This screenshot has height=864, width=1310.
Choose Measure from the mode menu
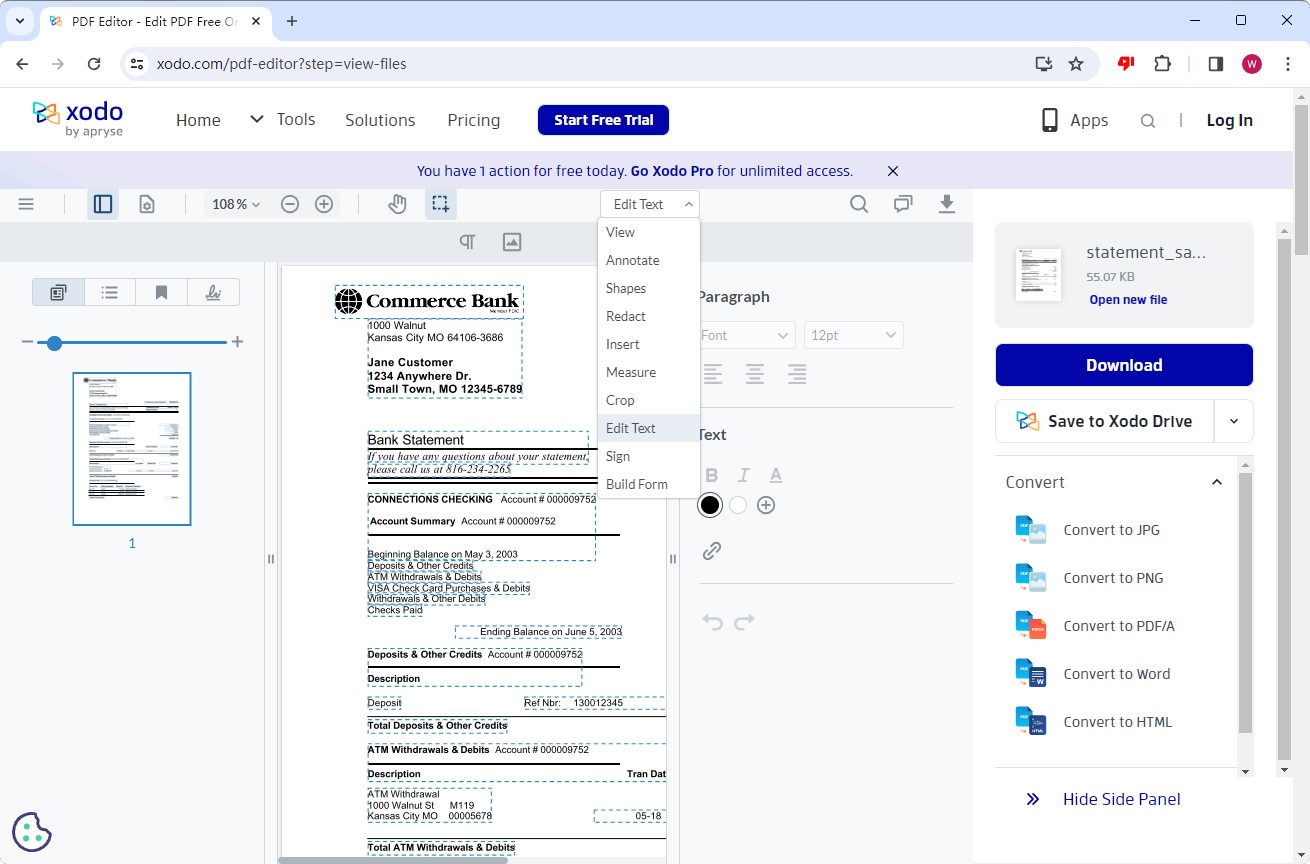pos(649,372)
